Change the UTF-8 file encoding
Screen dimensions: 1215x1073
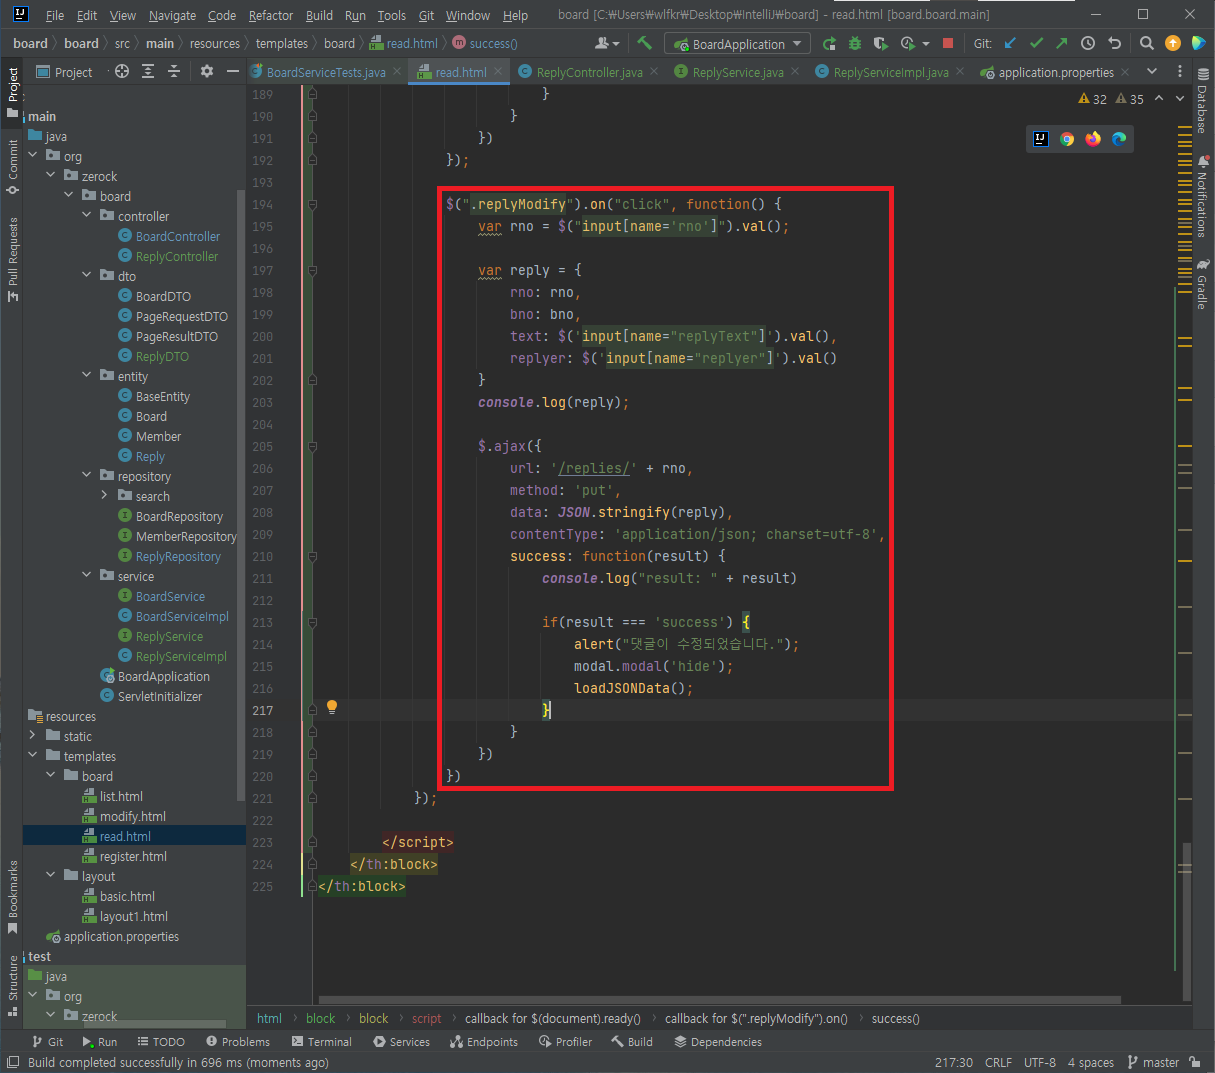point(1040,1062)
